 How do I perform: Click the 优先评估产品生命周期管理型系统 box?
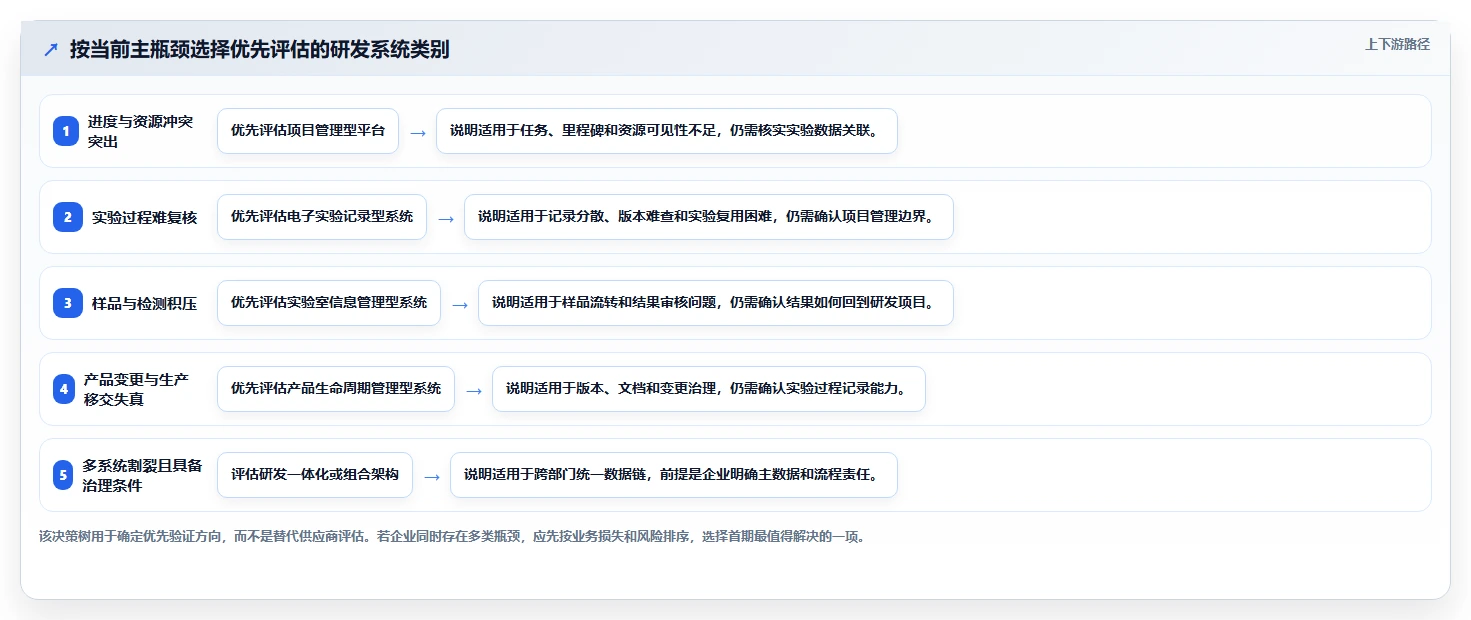[336, 389]
